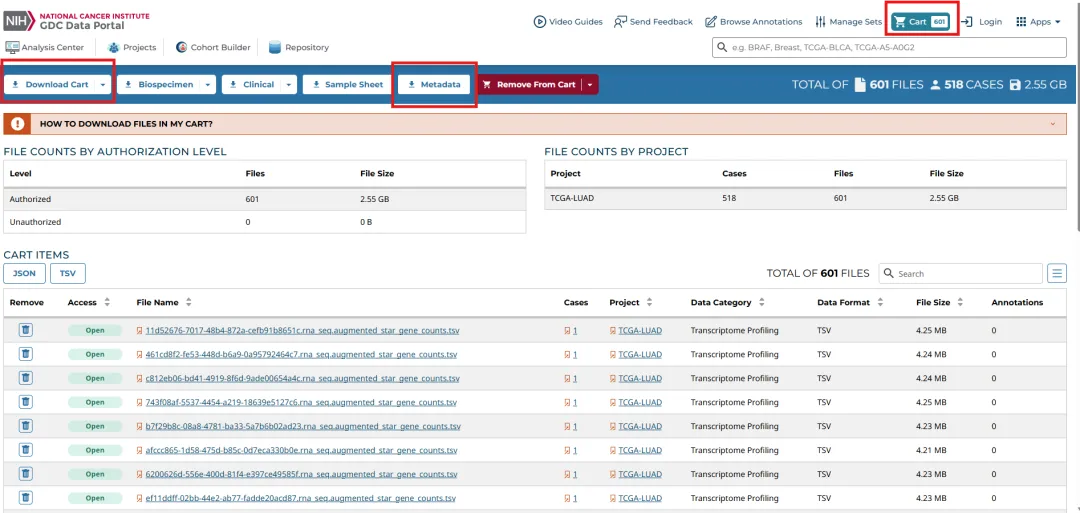1080x513 pixels.
Task: Remove file 461cd8f2 with trash icon
Action: (25, 354)
